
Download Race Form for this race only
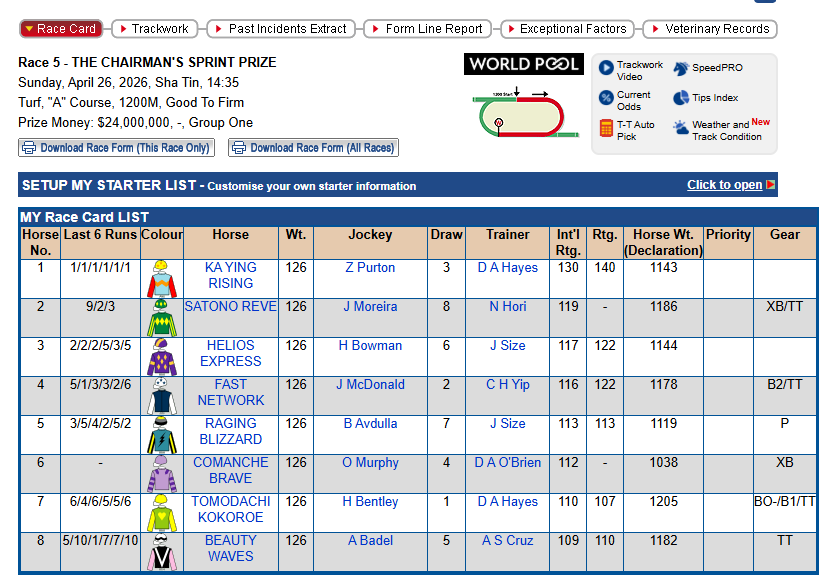click(x=116, y=148)
